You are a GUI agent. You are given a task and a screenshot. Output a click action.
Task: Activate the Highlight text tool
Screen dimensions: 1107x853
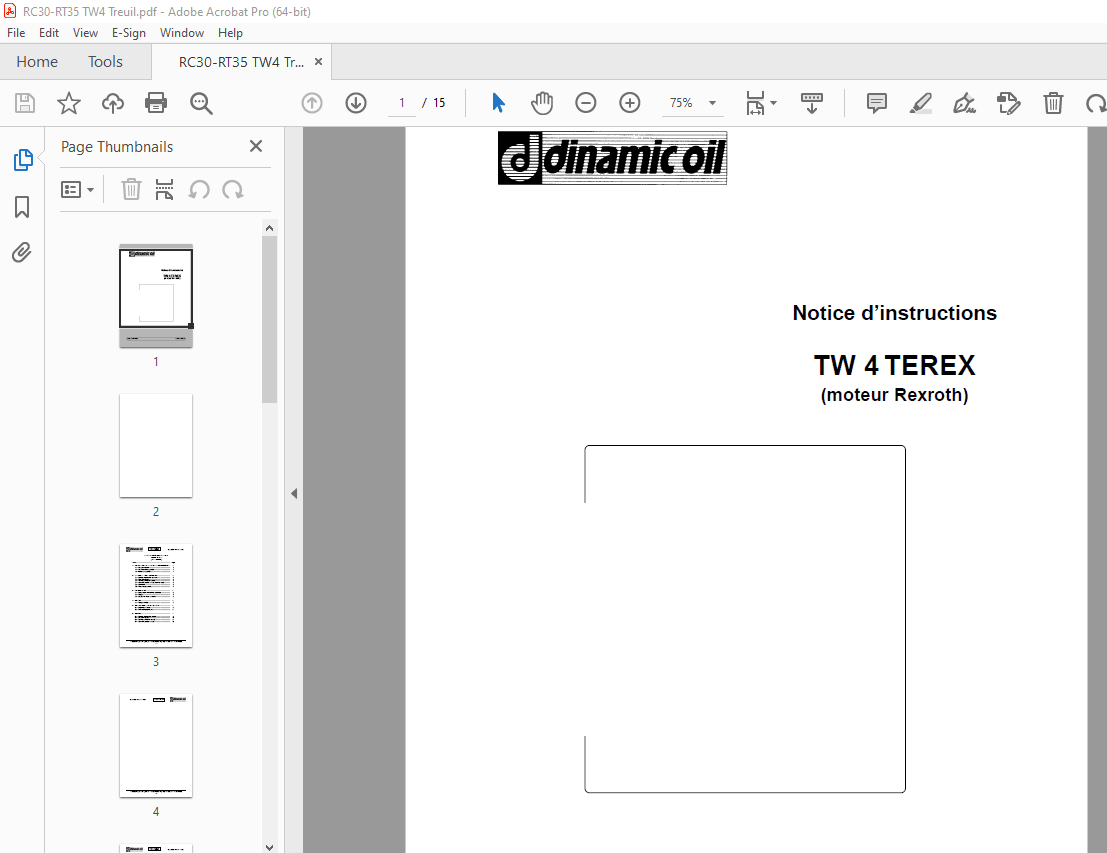pos(920,103)
